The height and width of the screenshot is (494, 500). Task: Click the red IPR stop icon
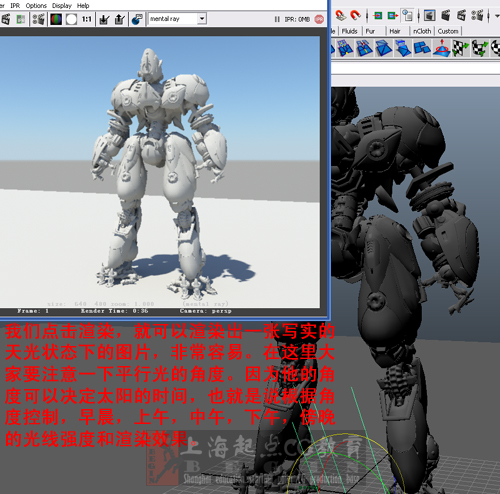tap(319, 19)
